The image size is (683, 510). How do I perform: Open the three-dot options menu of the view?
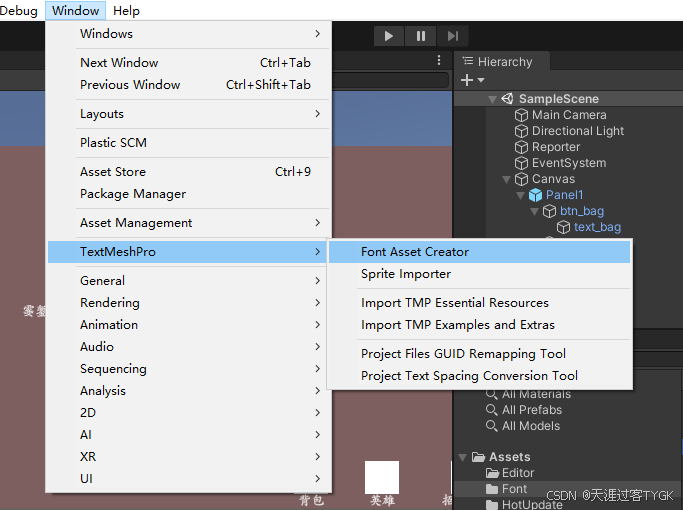(x=439, y=60)
